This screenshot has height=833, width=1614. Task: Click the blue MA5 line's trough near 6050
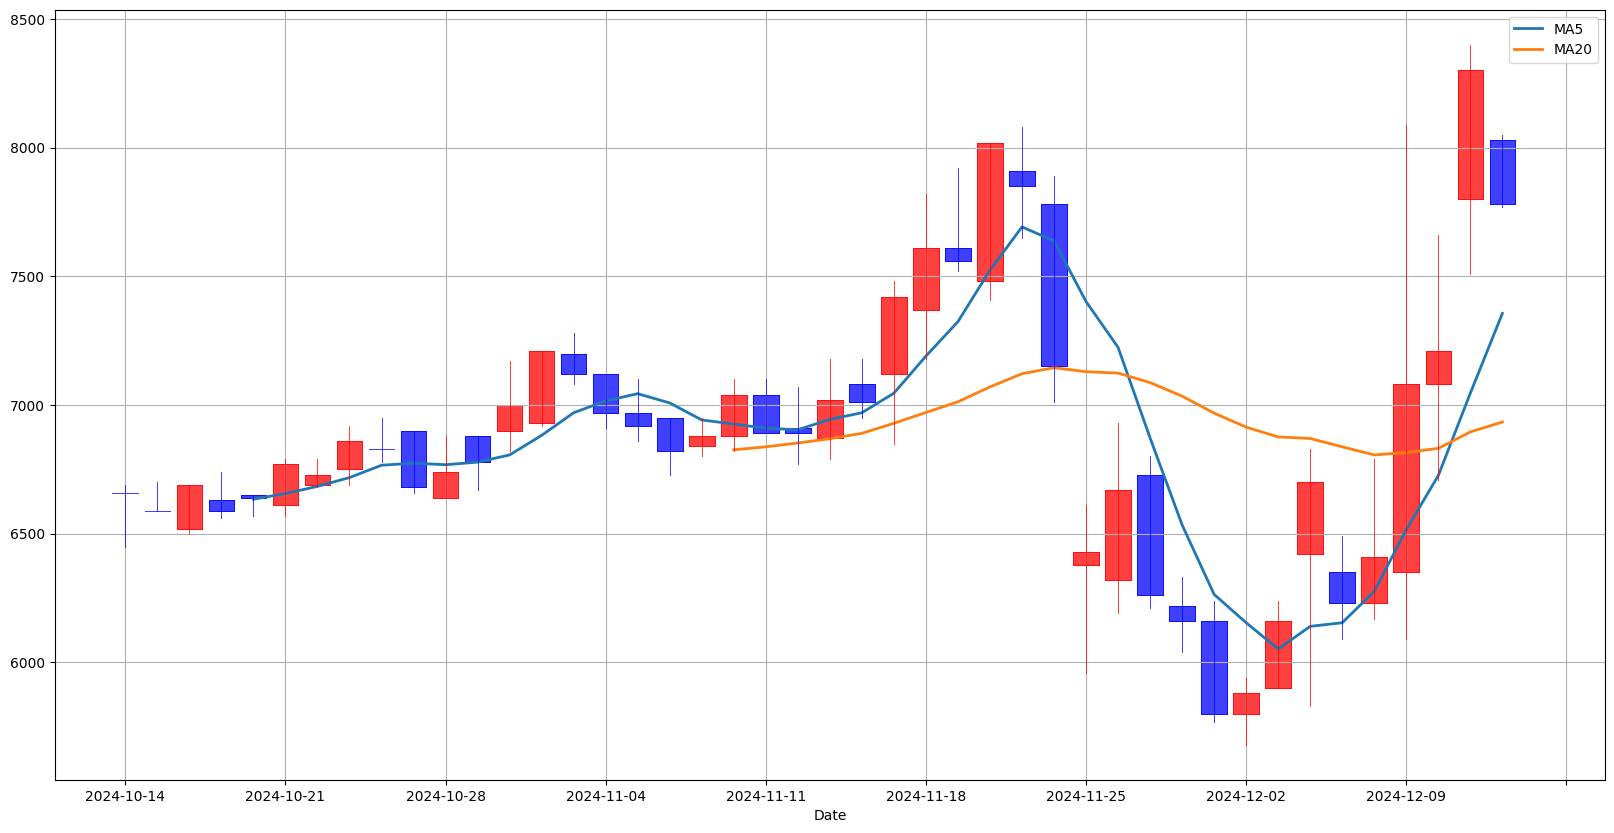click(1278, 648)
